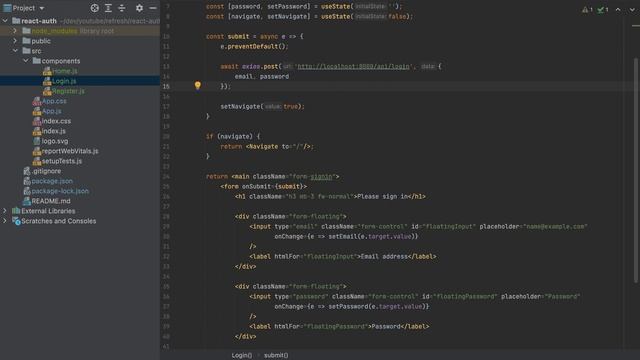
Task: Expand the public folder
Action: [x=15, y=40]
